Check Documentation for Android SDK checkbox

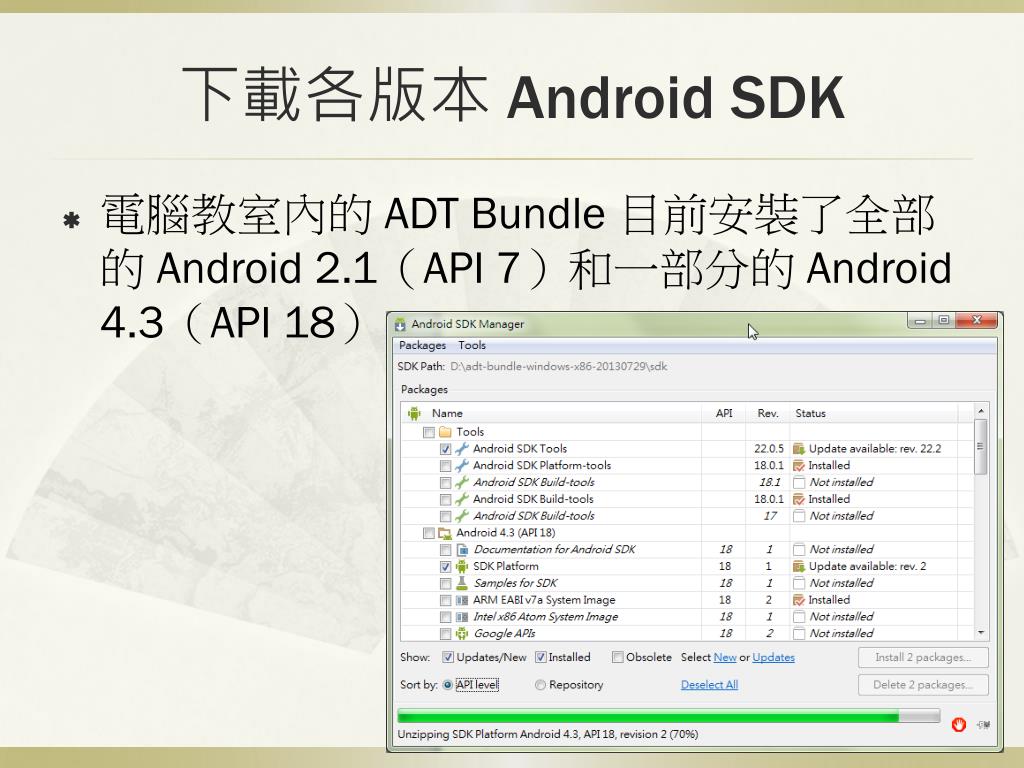(x=445, y=551)
